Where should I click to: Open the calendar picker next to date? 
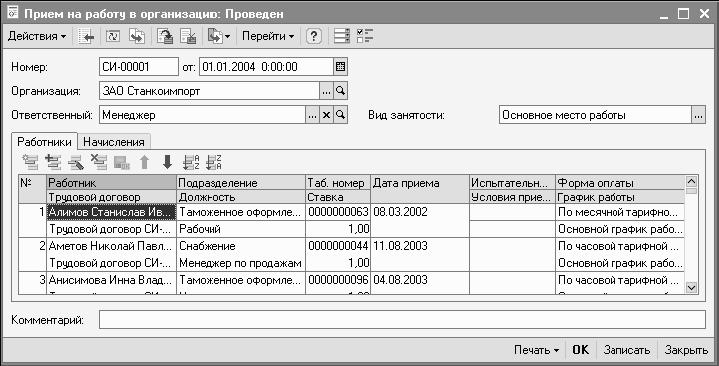(340, 67)
